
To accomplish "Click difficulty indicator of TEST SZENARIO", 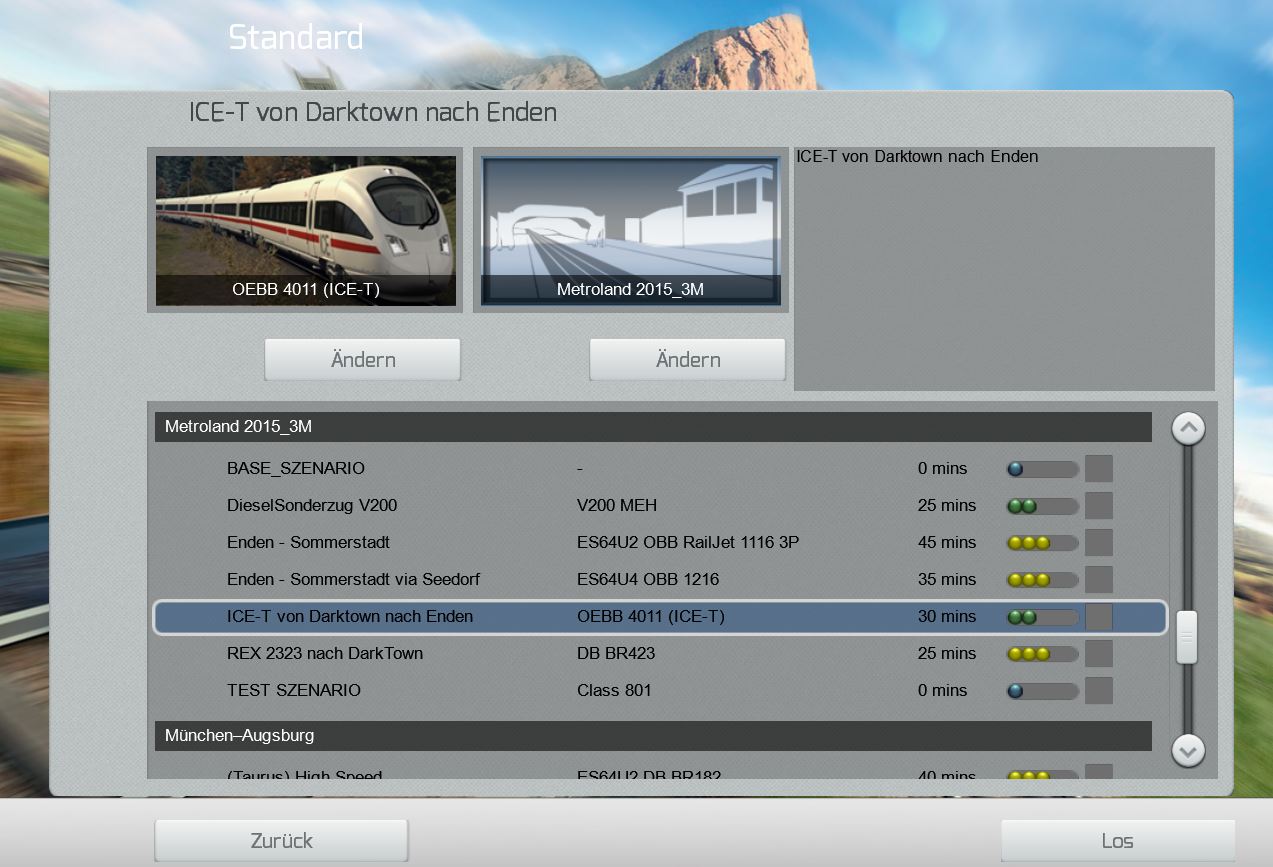I will 1043,691.
